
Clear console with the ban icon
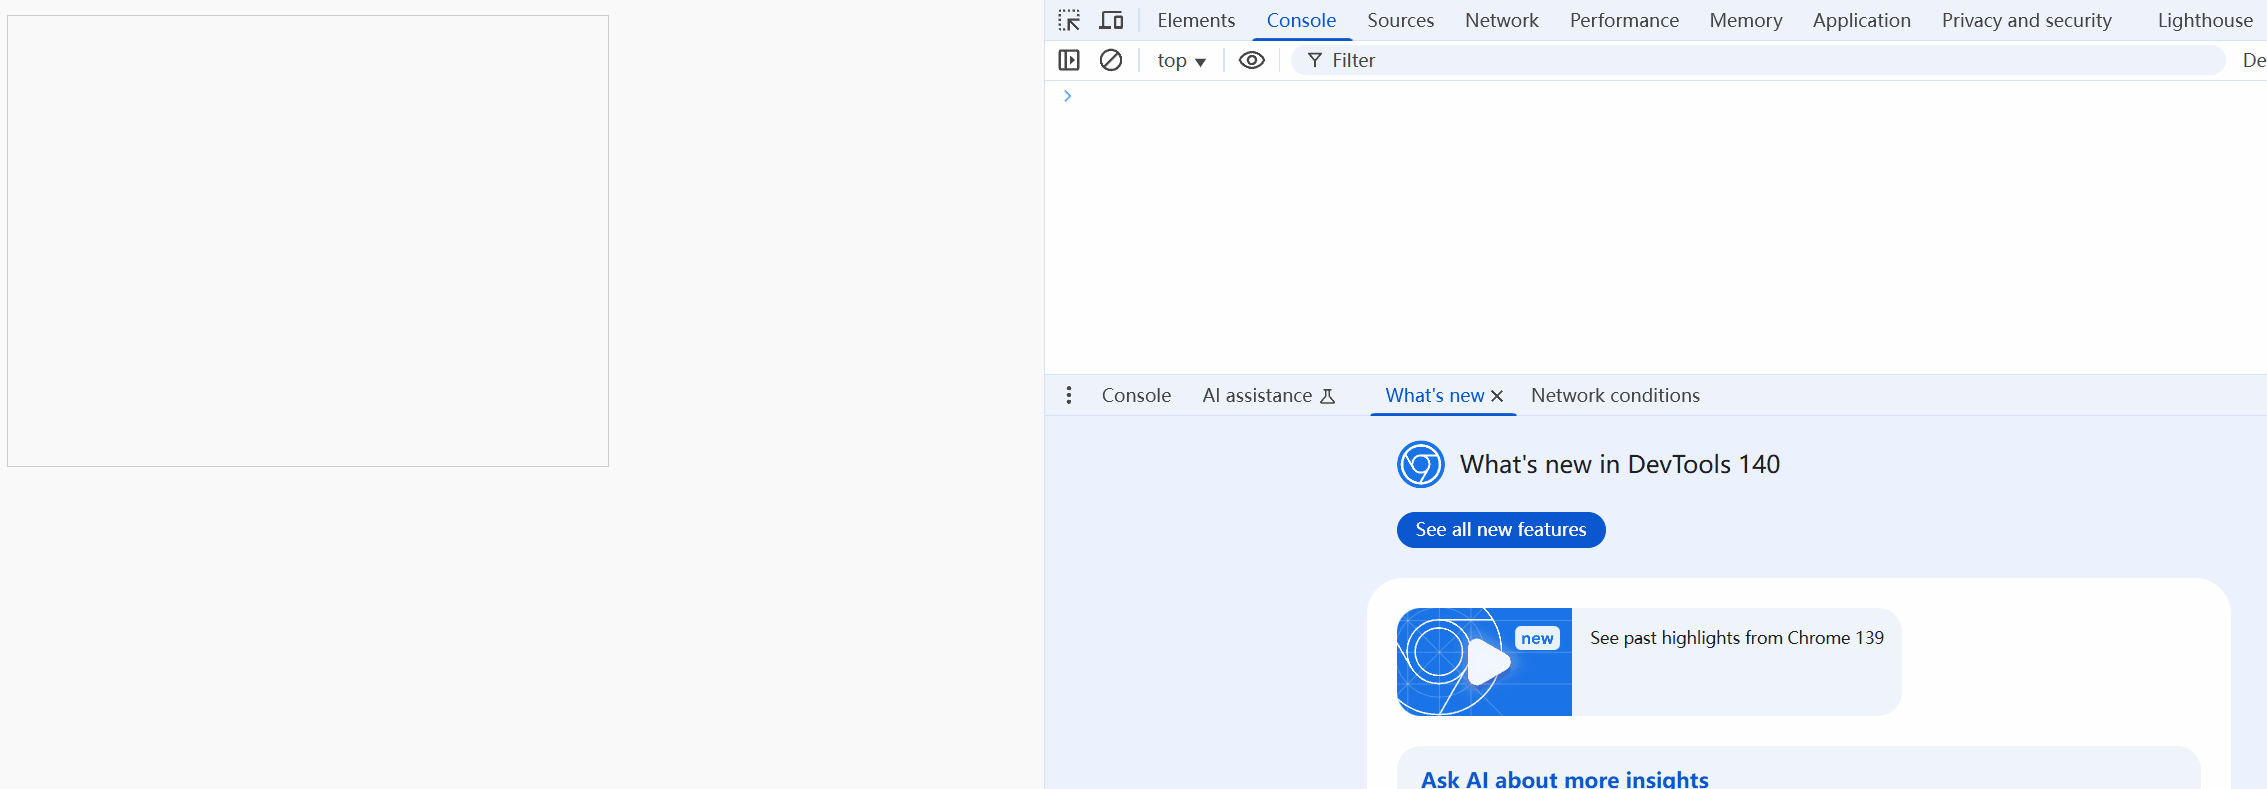click(1111, 60)
